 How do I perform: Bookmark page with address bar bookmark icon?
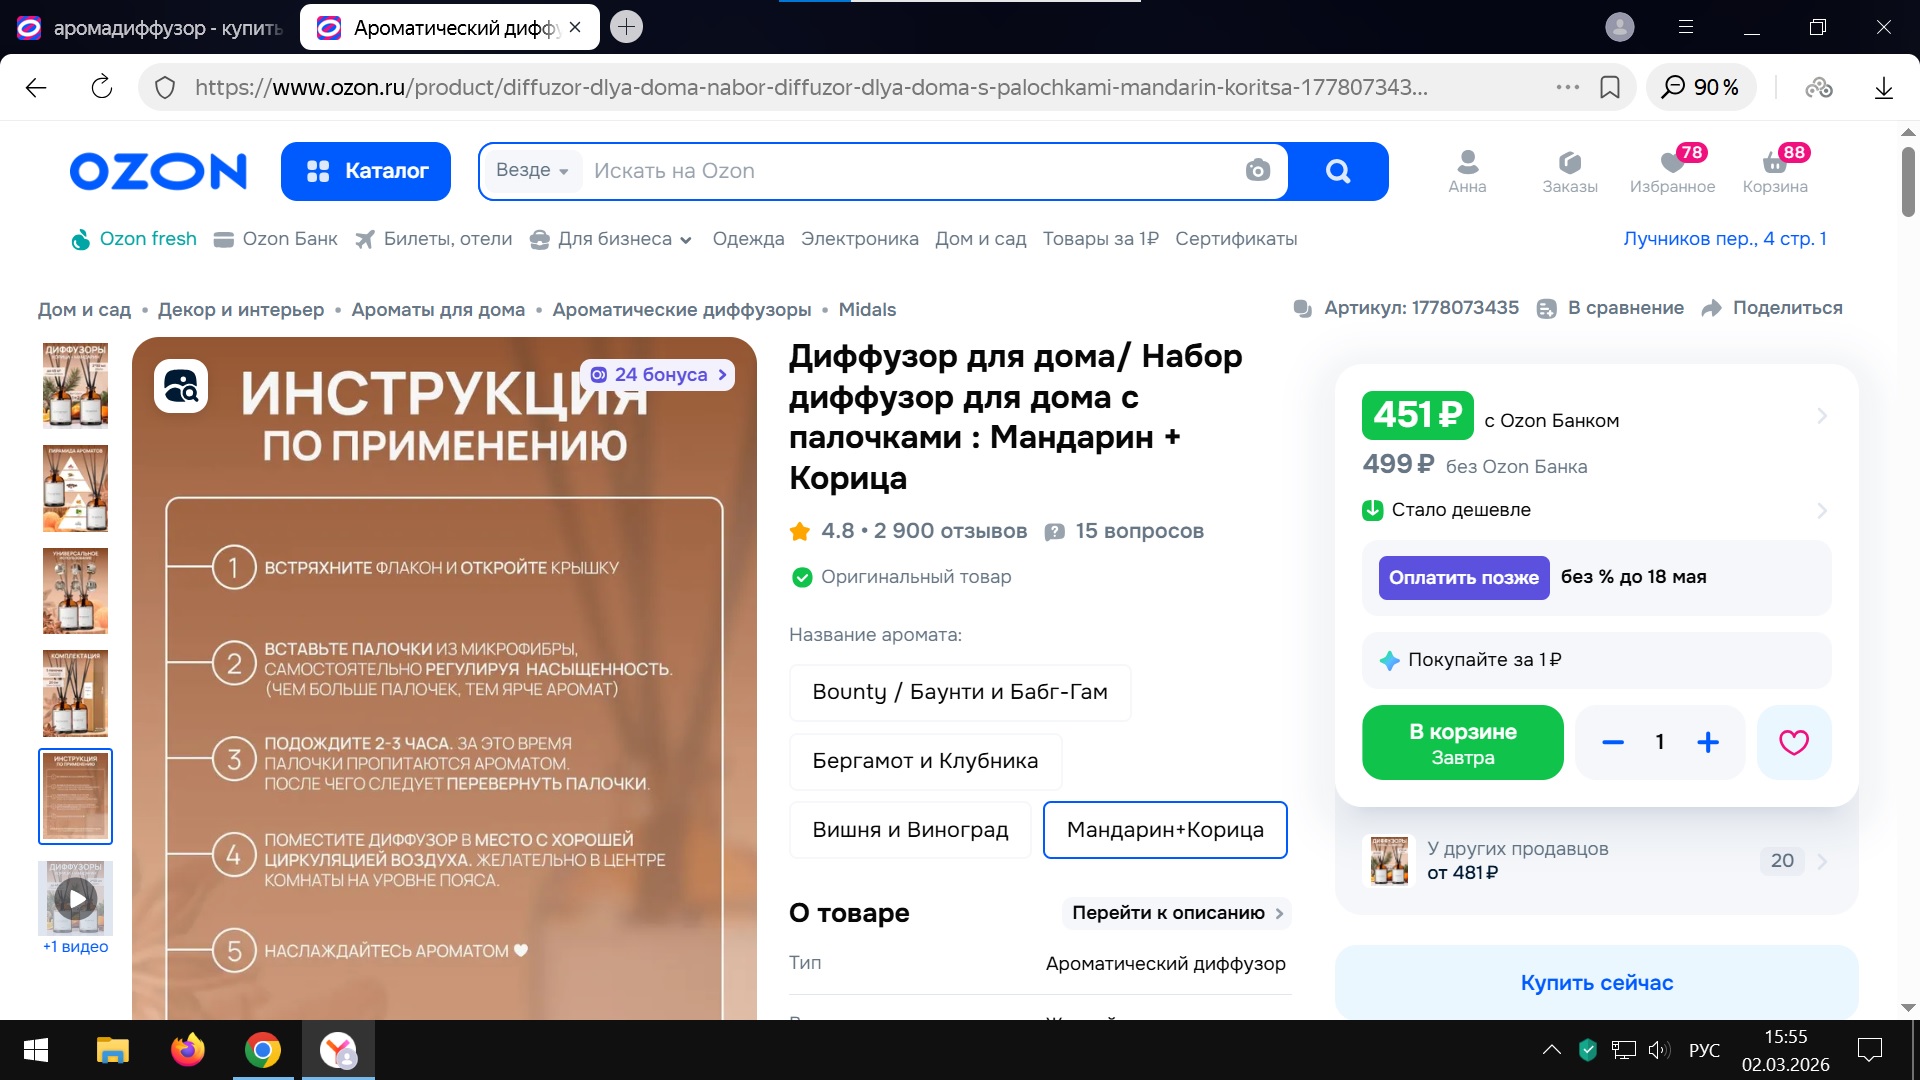click(x=1610, y=88)
